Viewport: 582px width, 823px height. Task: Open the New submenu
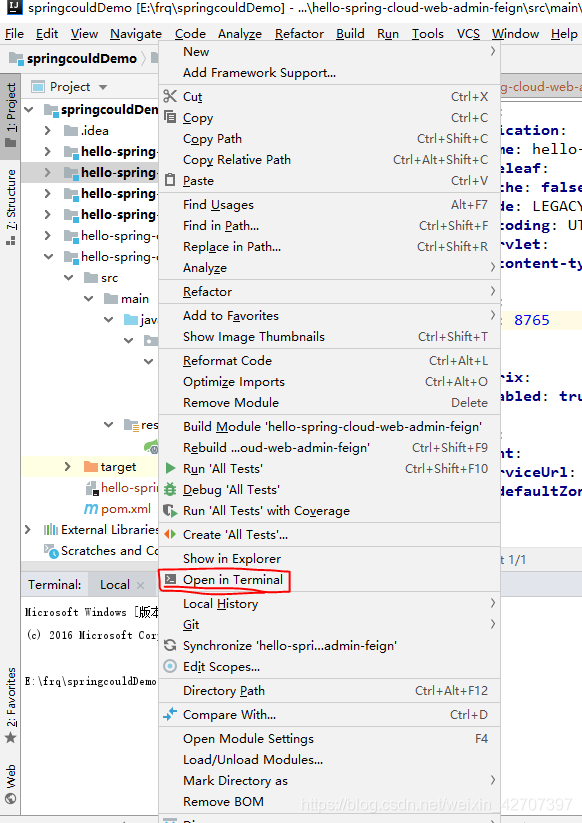pyautogui.click(x=329, y=51)
